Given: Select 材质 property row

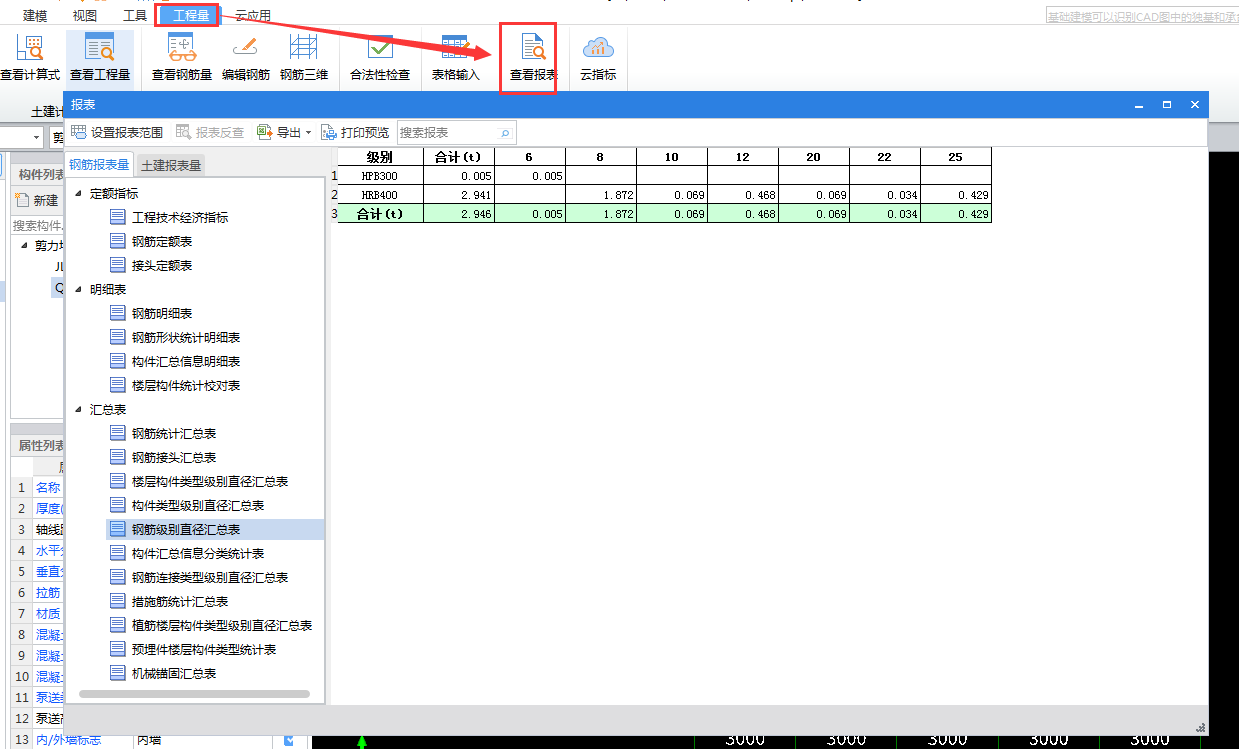Looking at the screenshot, I should [48, 613].
